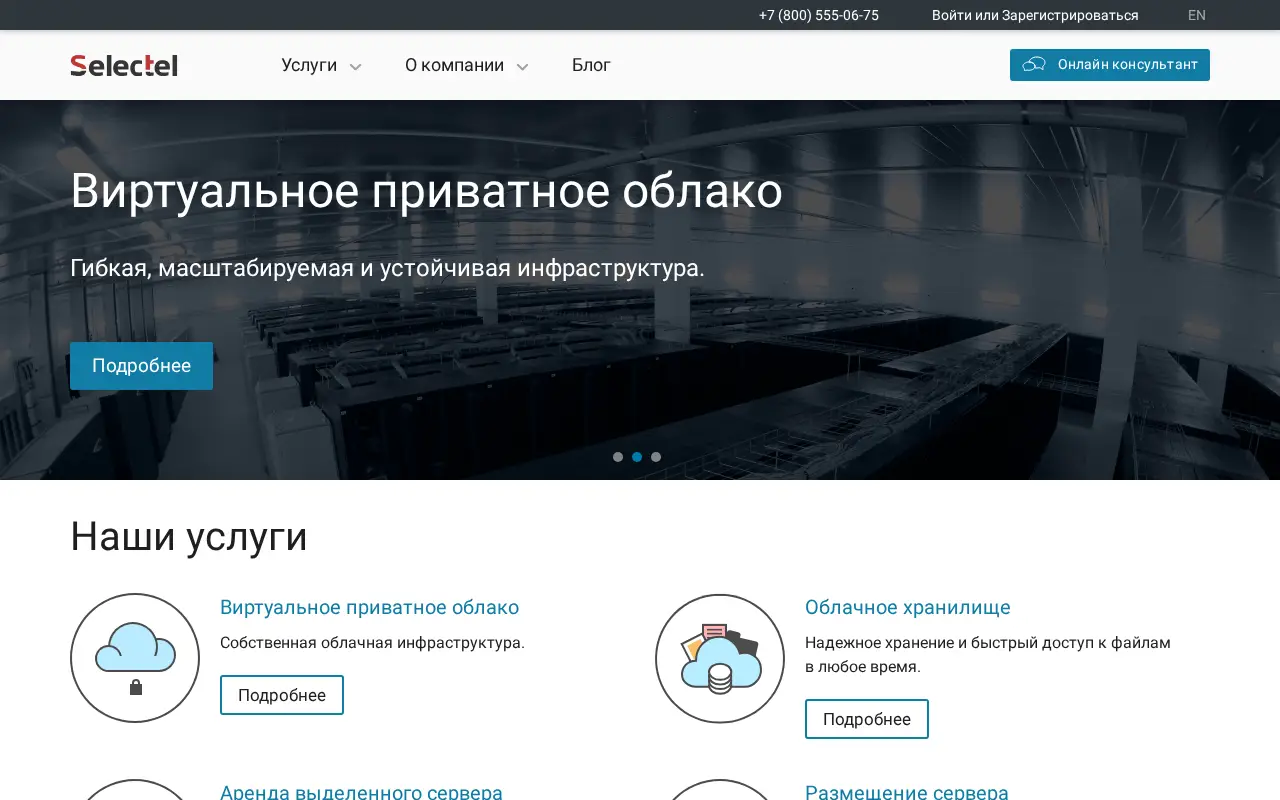The image size is (1280, 800).
Task: Click Подробнее under Облачное хранилище
Action: 867,719
